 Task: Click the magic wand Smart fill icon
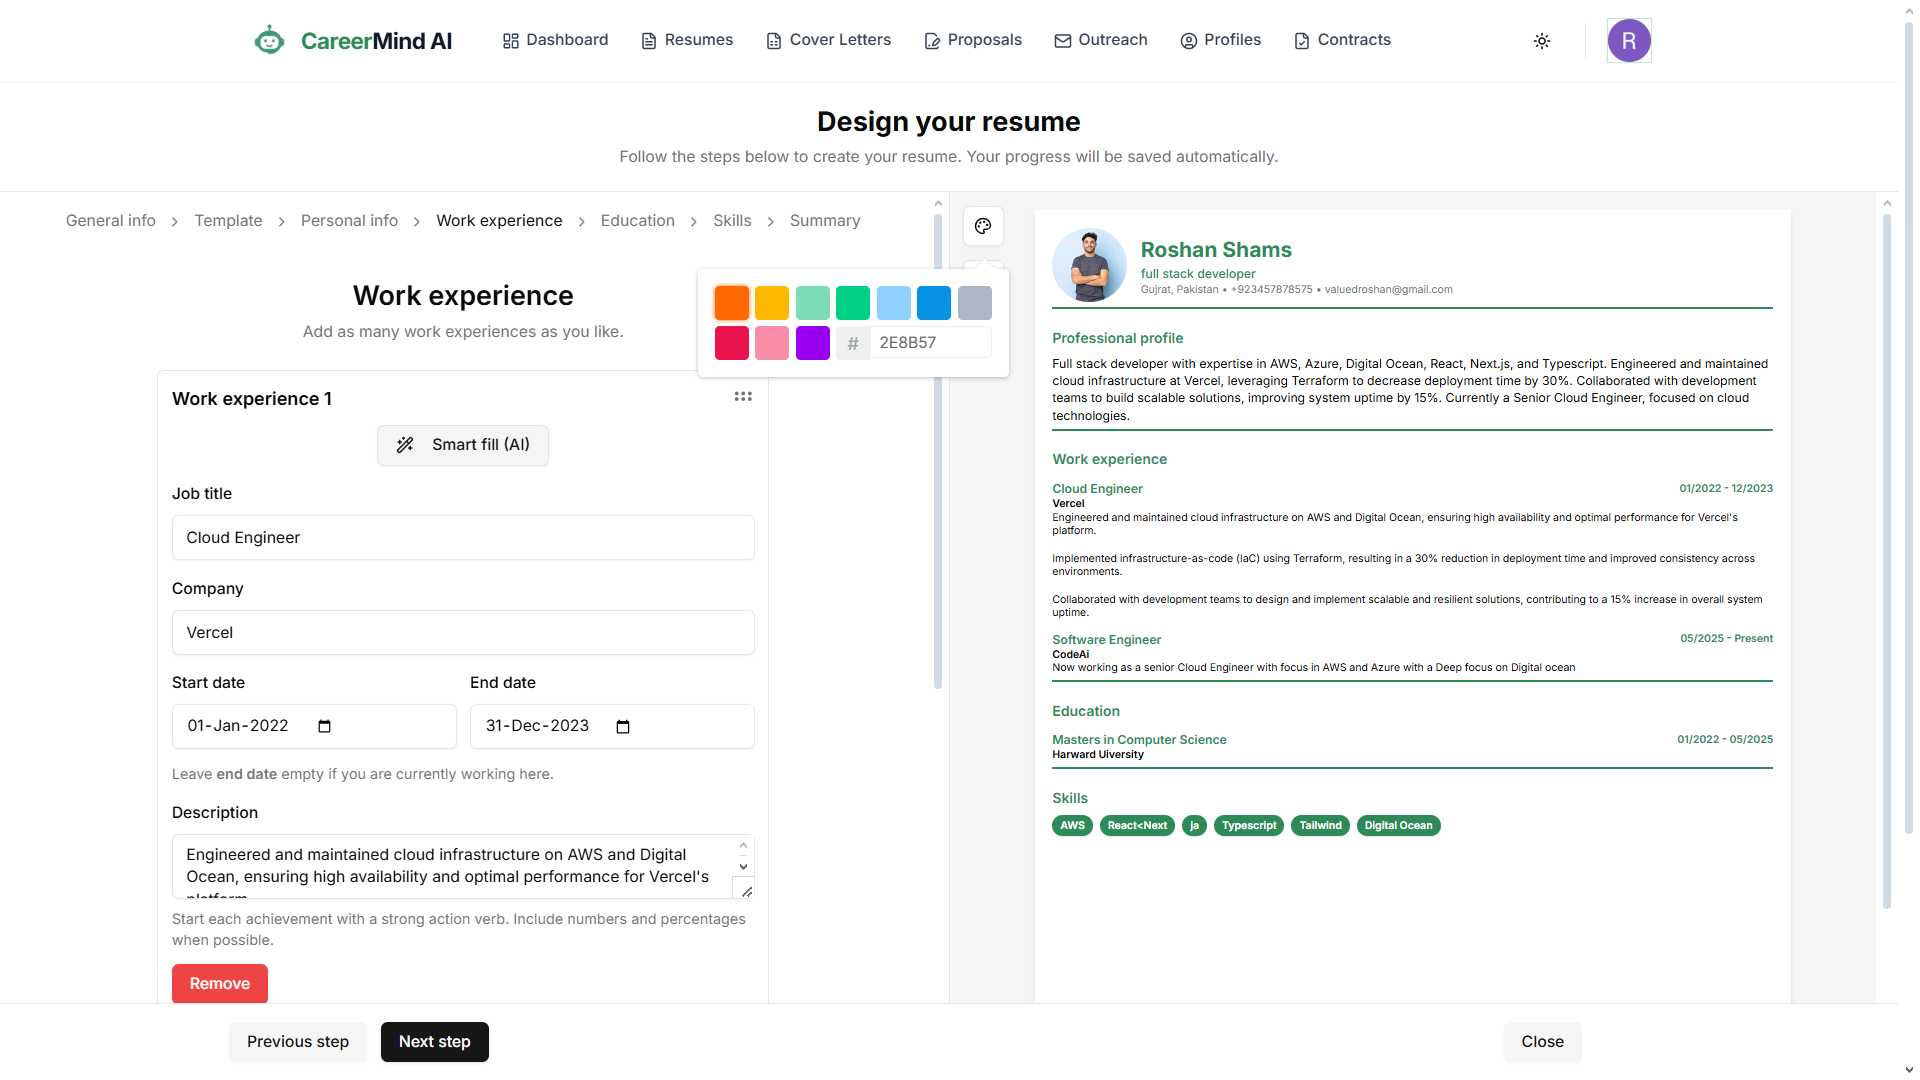tap(405, 445)
